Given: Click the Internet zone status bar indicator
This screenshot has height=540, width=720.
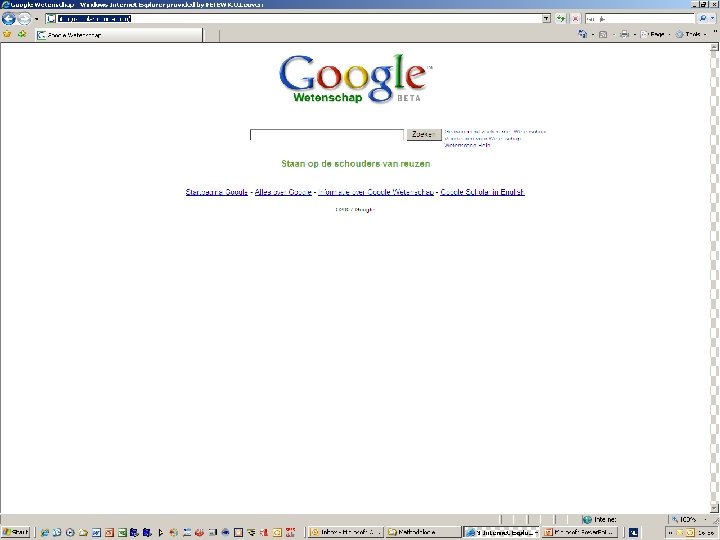Looking at the screenshot, I should click(x=599, y=519).
